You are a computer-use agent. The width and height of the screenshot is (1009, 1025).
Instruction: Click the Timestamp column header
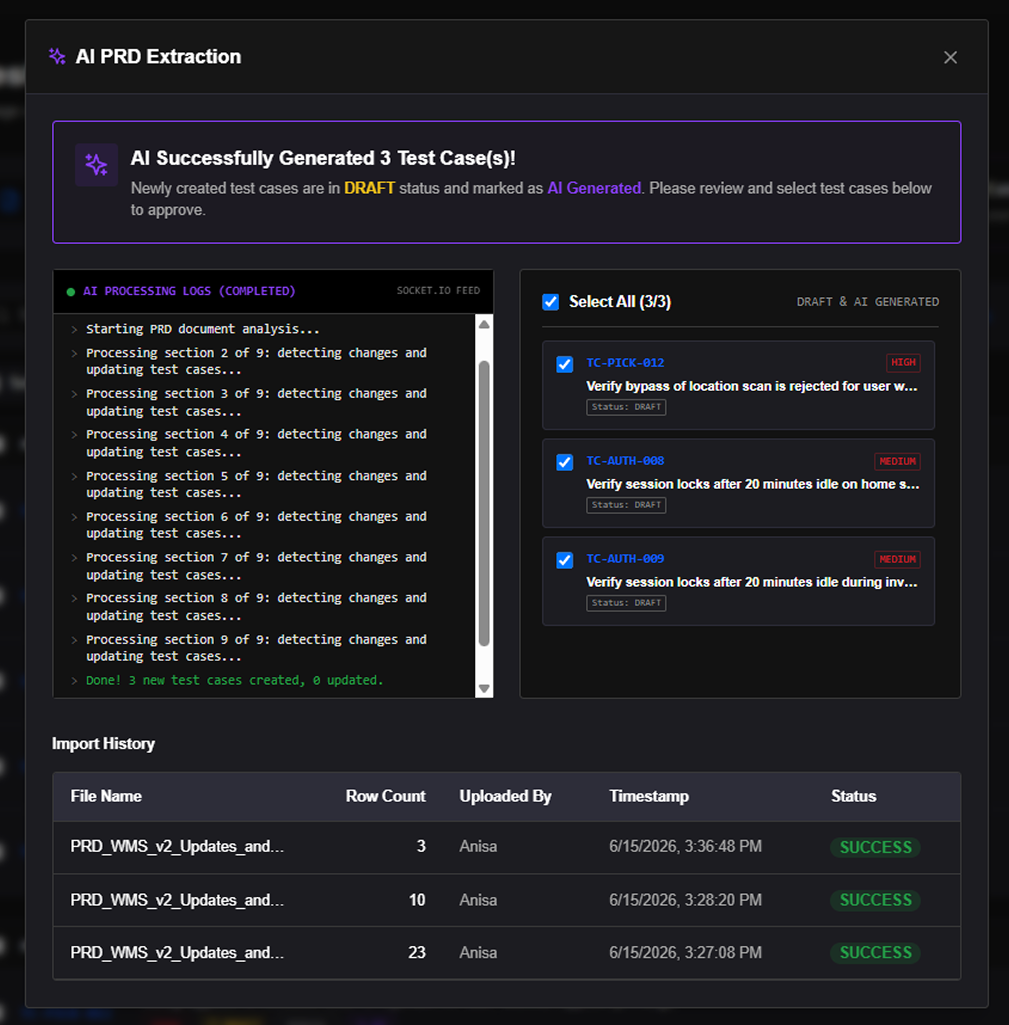[649, 796]
